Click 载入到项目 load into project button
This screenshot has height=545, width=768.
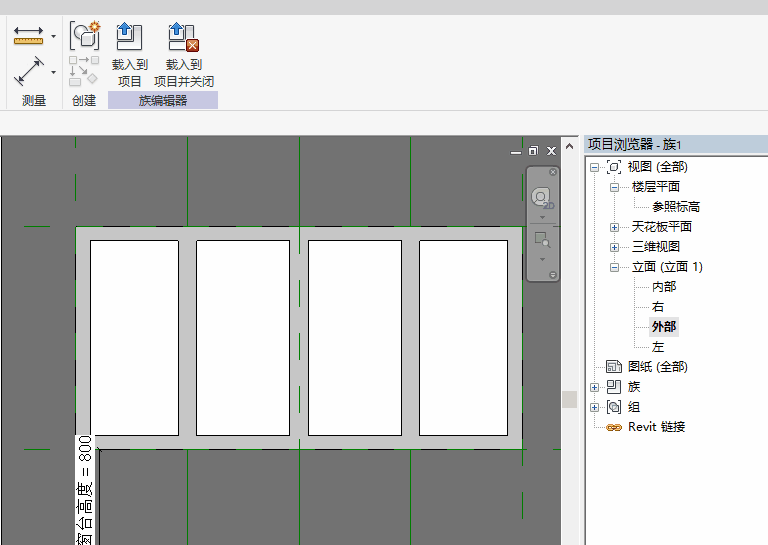point(129,55)
